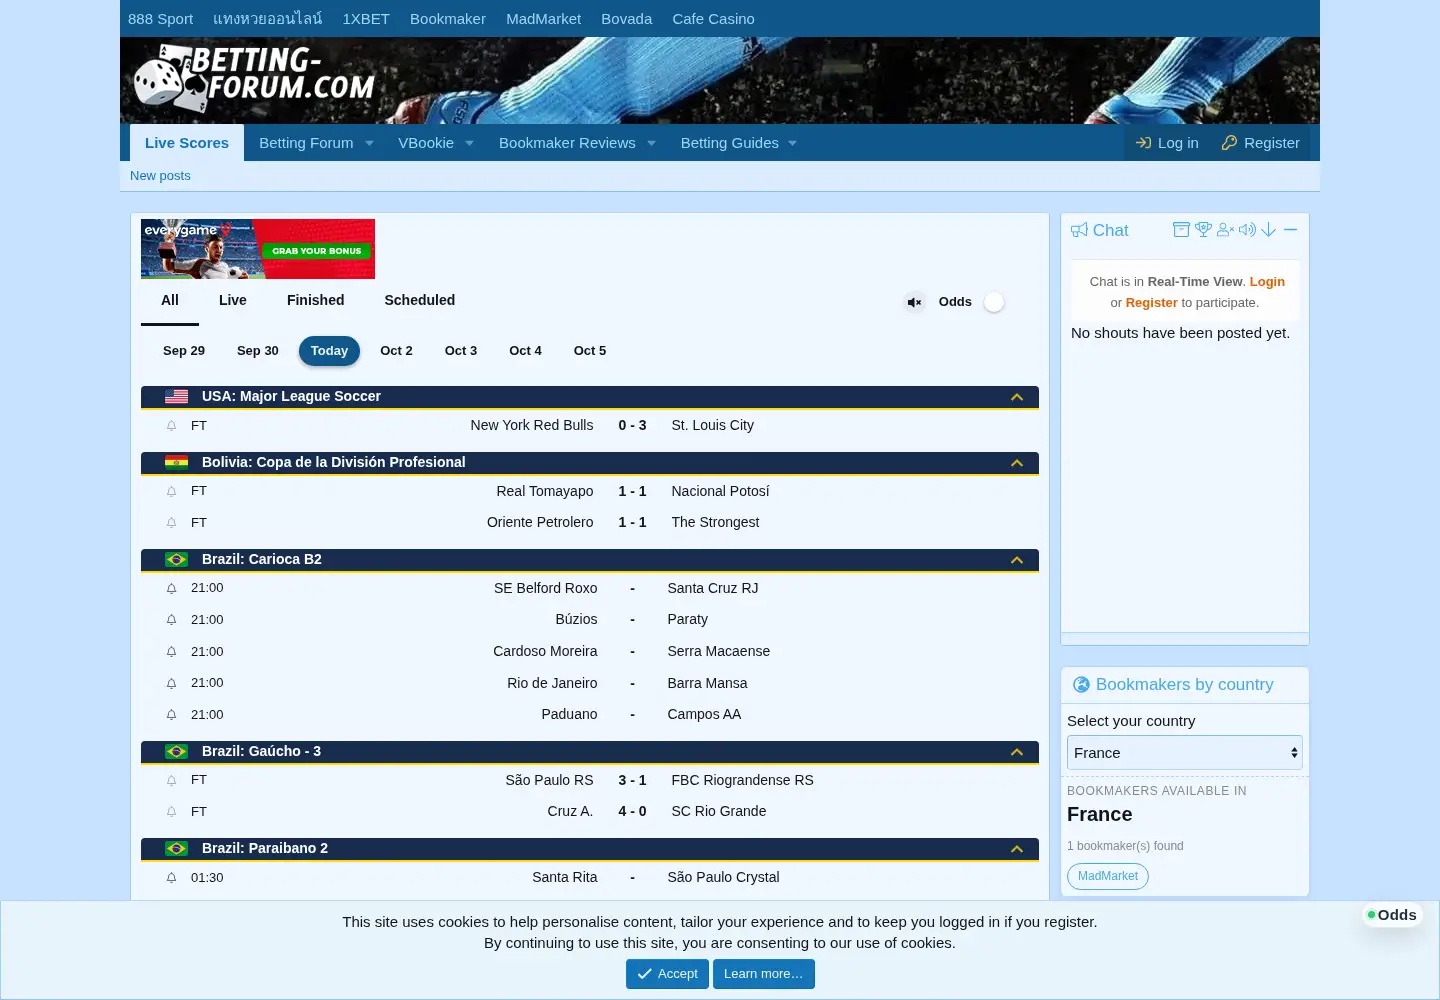Open the country select dropdown showing France
The width and height of the screenshot is (1440, 1000).
1184,753
